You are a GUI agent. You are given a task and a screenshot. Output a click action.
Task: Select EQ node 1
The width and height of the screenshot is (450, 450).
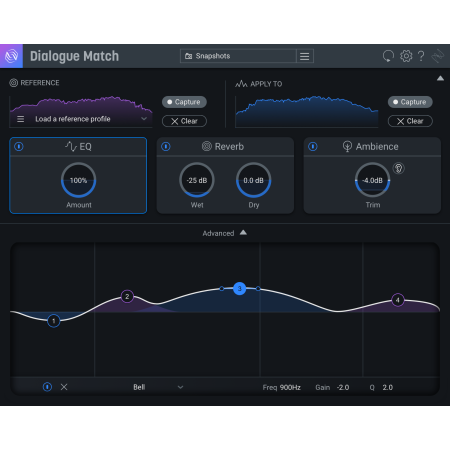tap(54, 321)
